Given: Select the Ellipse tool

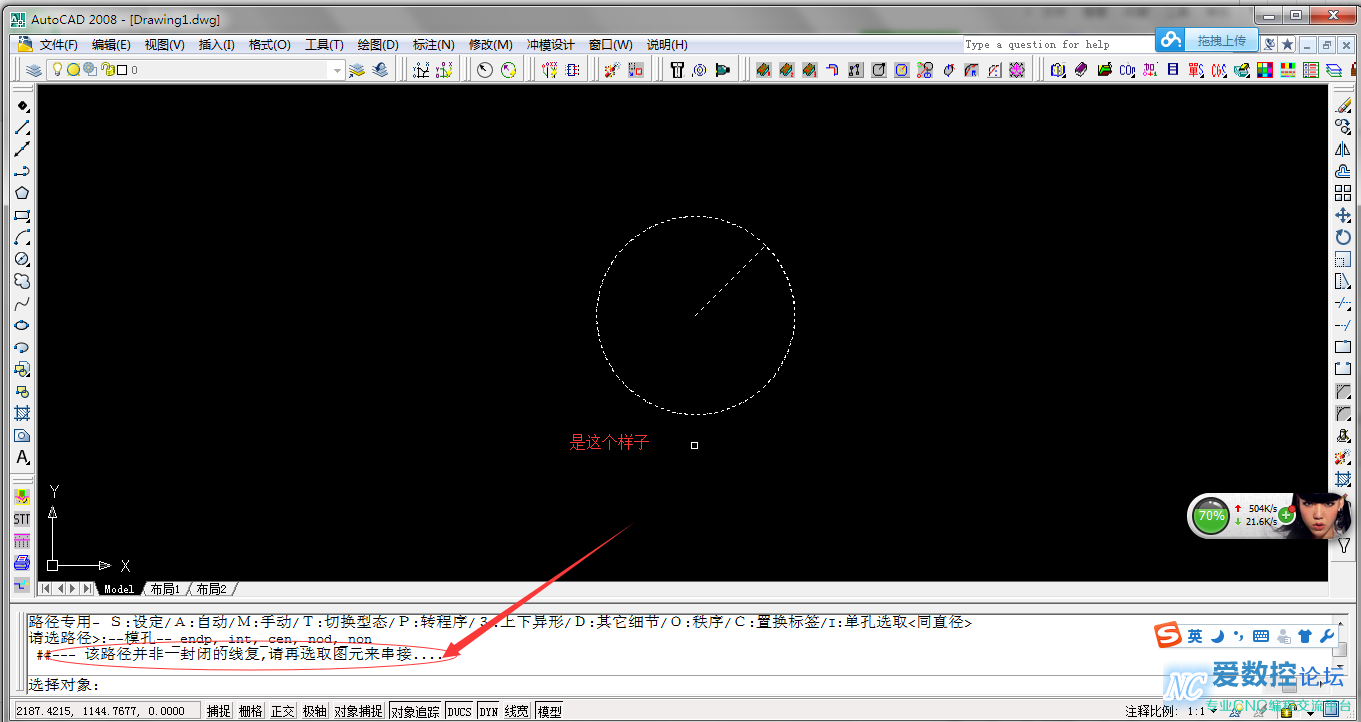Looking at the screenshot, I should [22, 325].
